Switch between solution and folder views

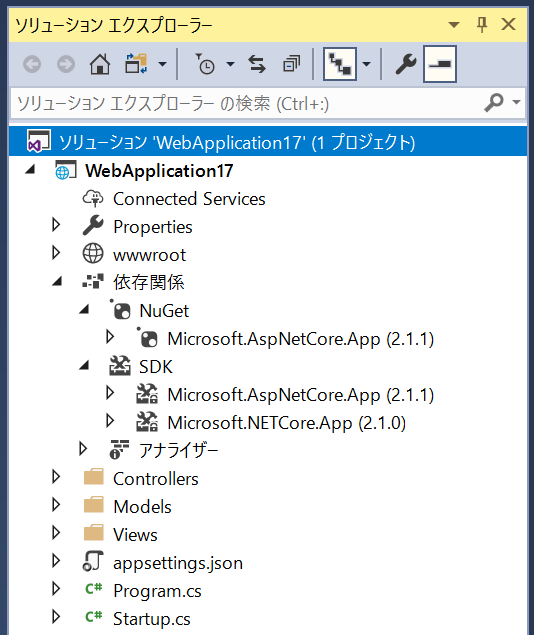tap(136, 64)
